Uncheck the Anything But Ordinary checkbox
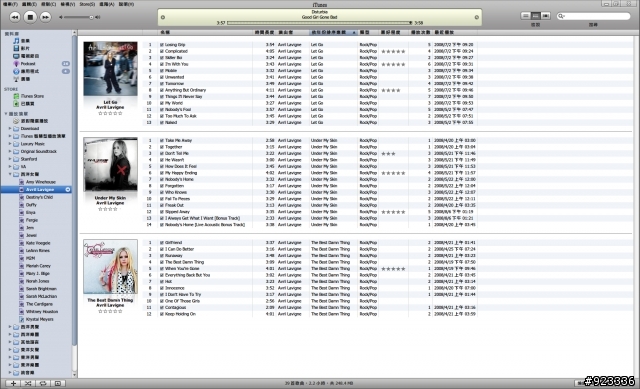This screenshot has height=389, width=640. point(162,90)
